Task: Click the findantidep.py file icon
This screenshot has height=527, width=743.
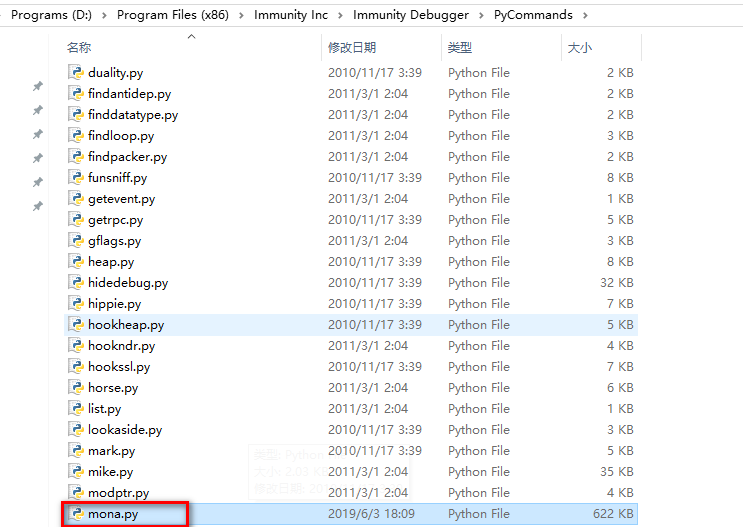Action: (x=76, y=93)
